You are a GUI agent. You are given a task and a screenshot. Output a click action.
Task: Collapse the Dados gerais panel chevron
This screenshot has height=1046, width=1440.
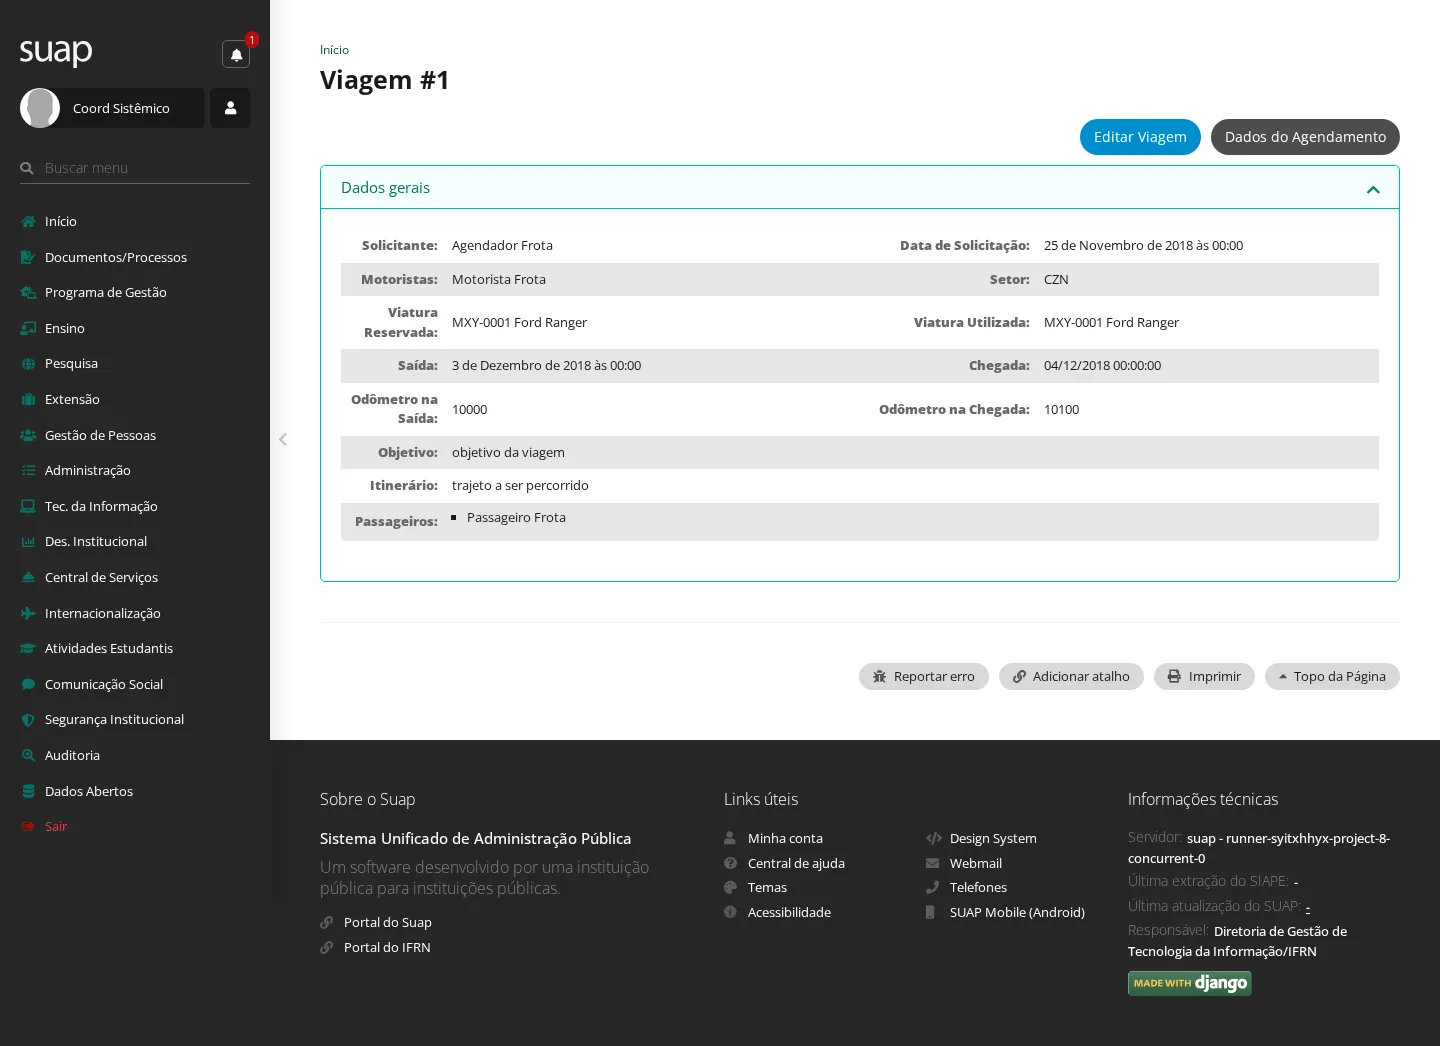pos(1373,189)
